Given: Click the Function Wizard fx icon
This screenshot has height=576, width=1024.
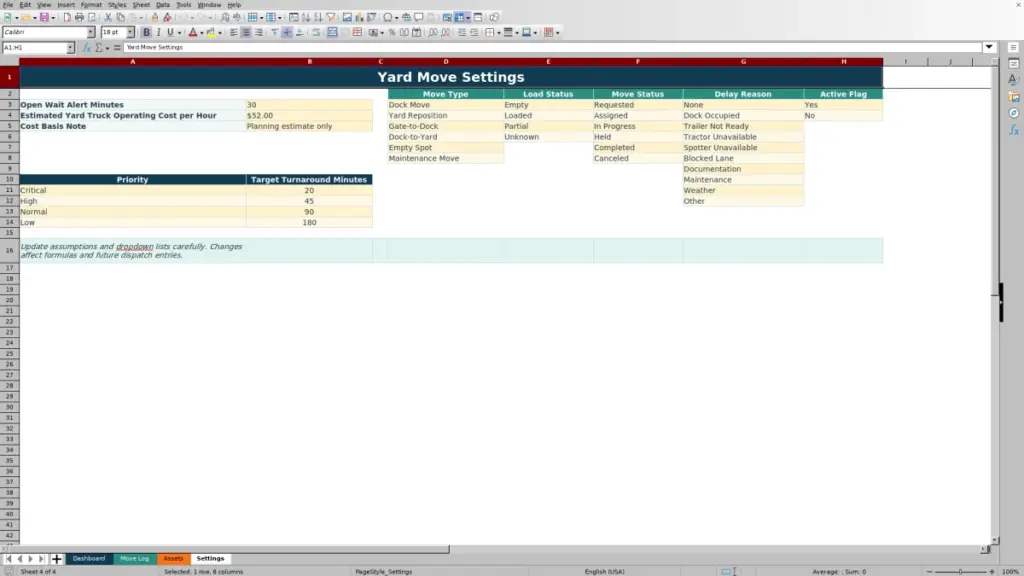Looking at the screenshot, I should pyautogui.click(x=87, y=47).
